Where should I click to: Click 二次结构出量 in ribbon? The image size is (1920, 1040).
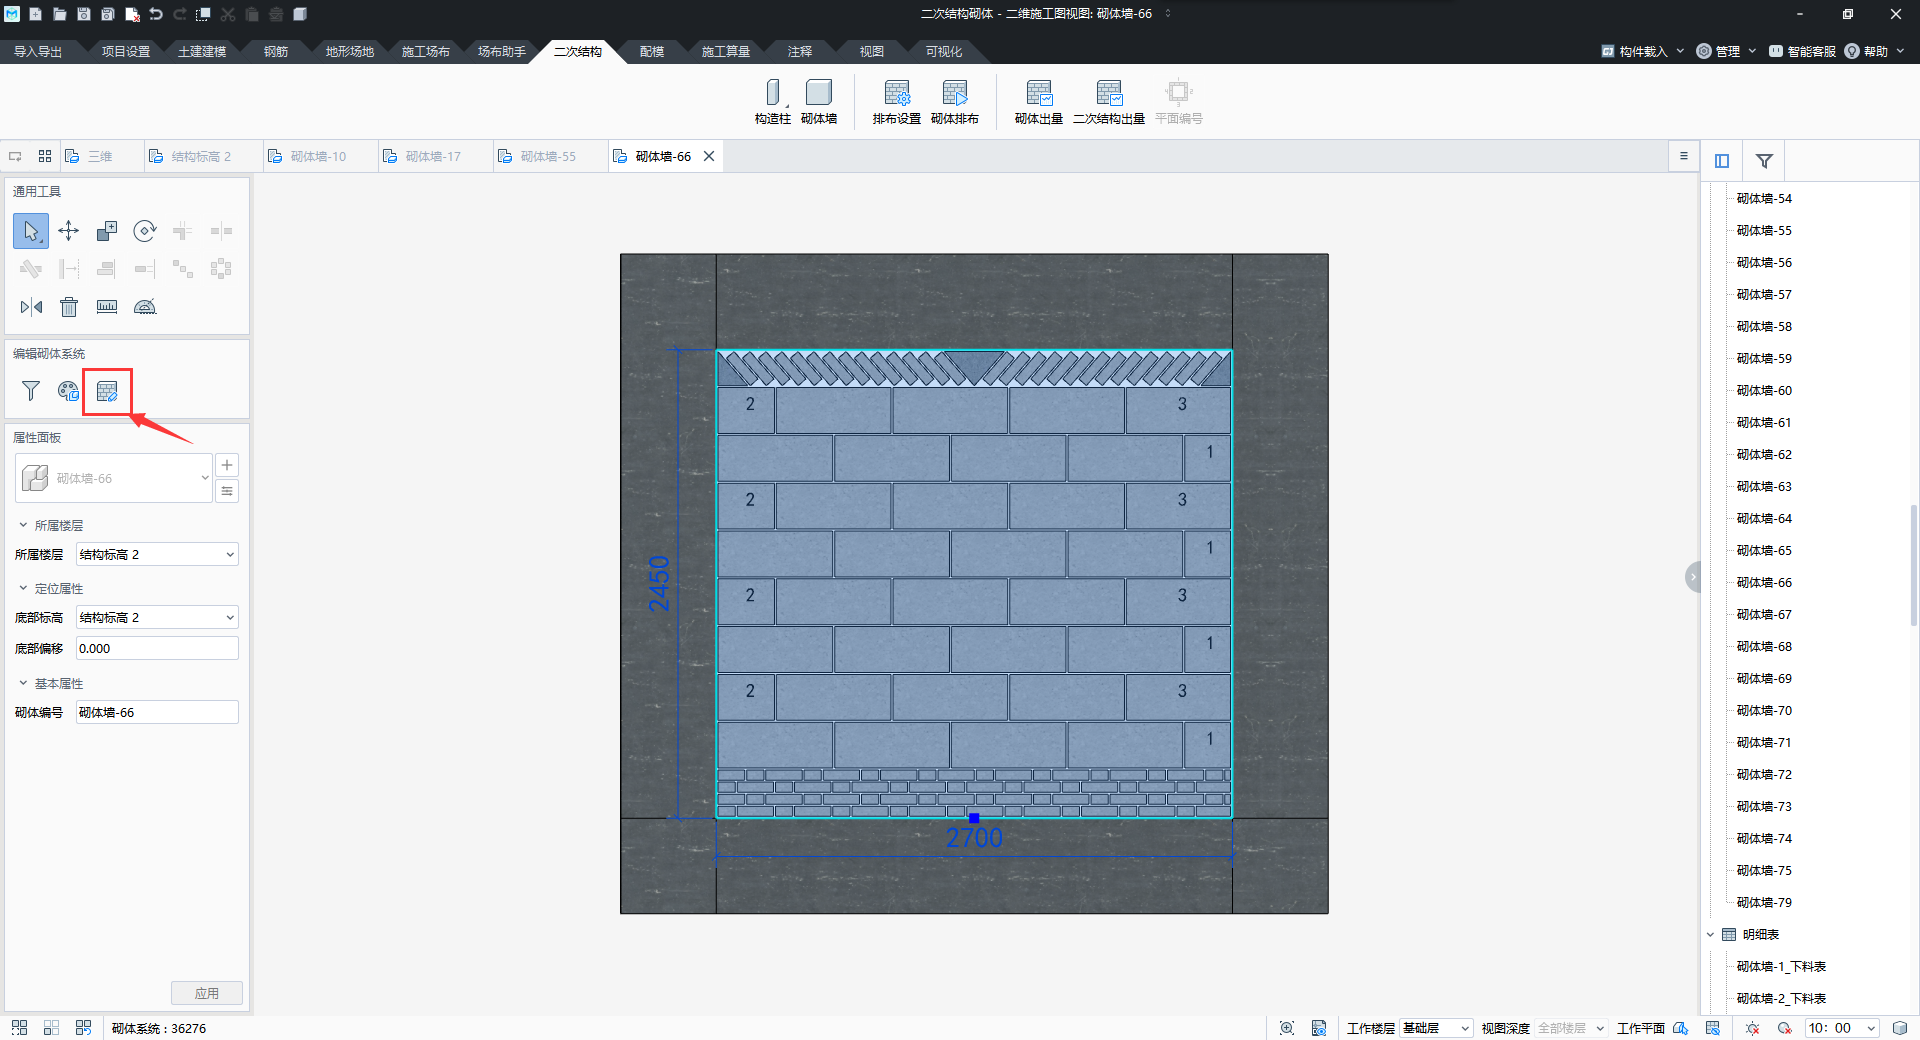(x=1109, y=102)
